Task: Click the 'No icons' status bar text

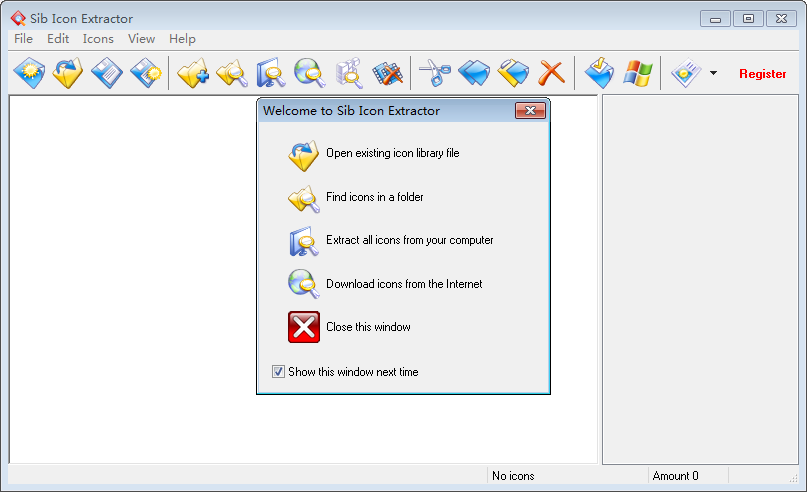Action: coord(513,476)
